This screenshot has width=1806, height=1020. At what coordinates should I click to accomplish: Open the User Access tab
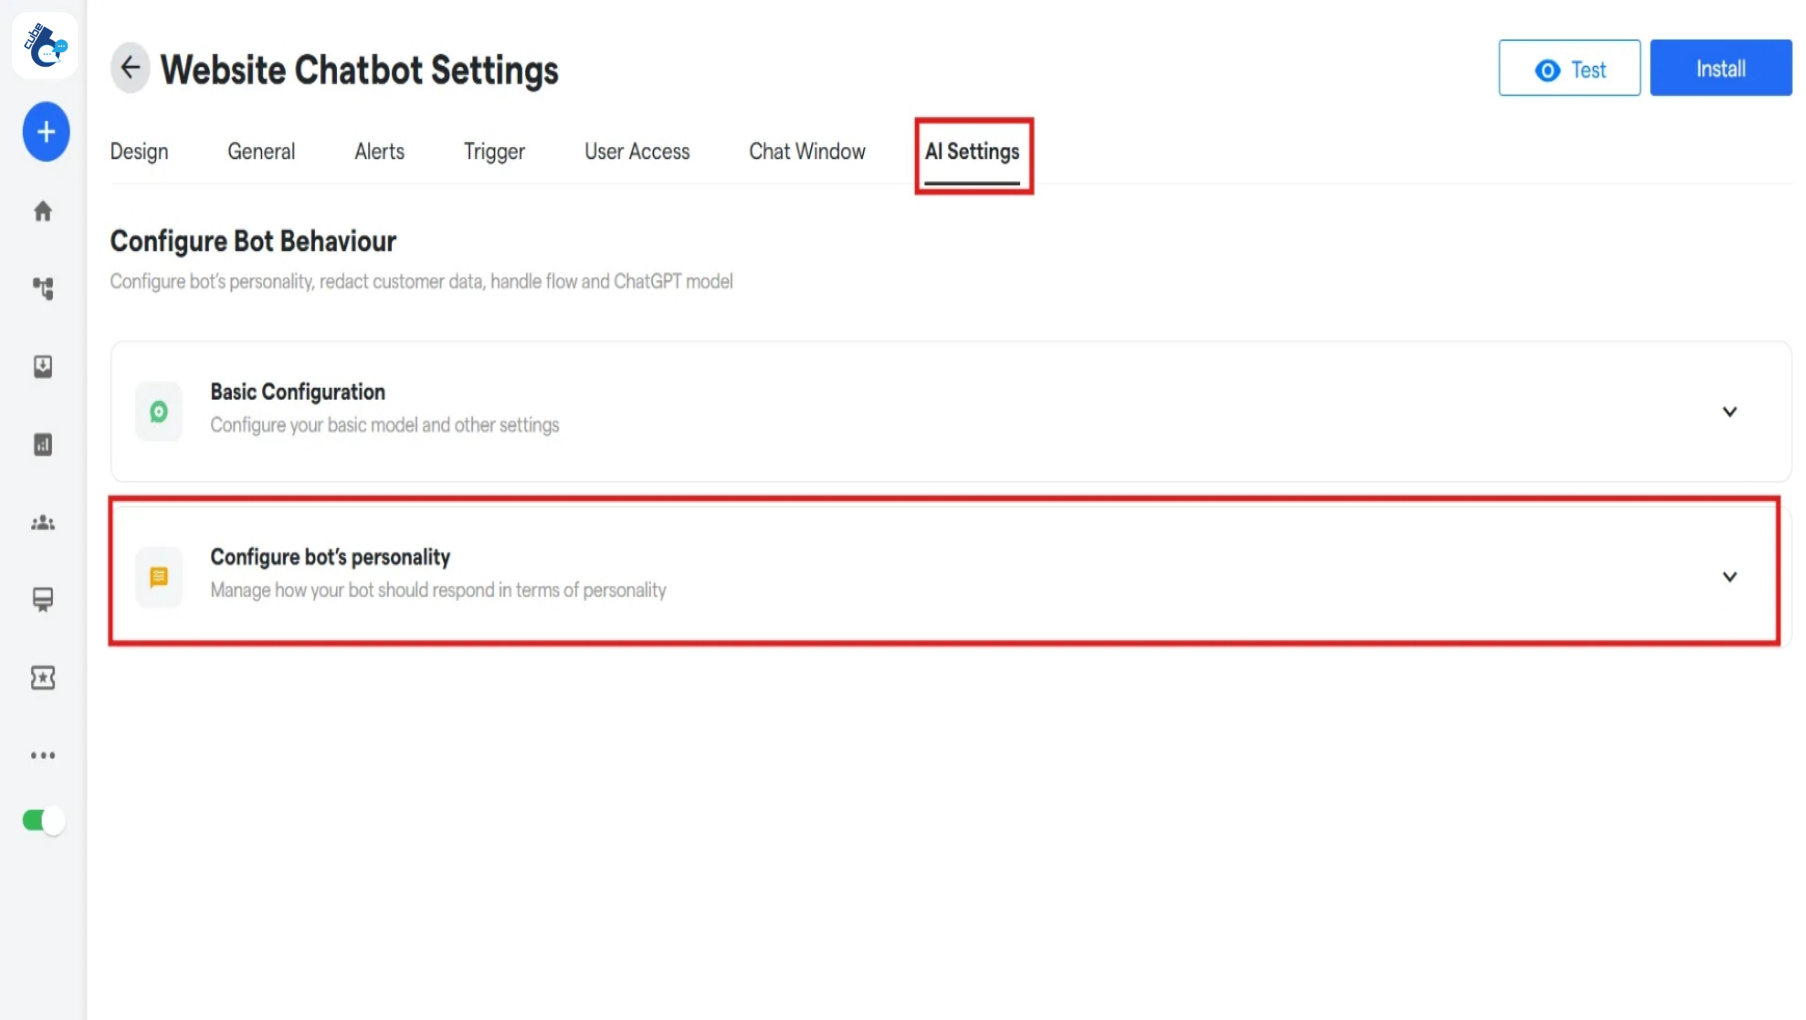click(x=637, y=151)
